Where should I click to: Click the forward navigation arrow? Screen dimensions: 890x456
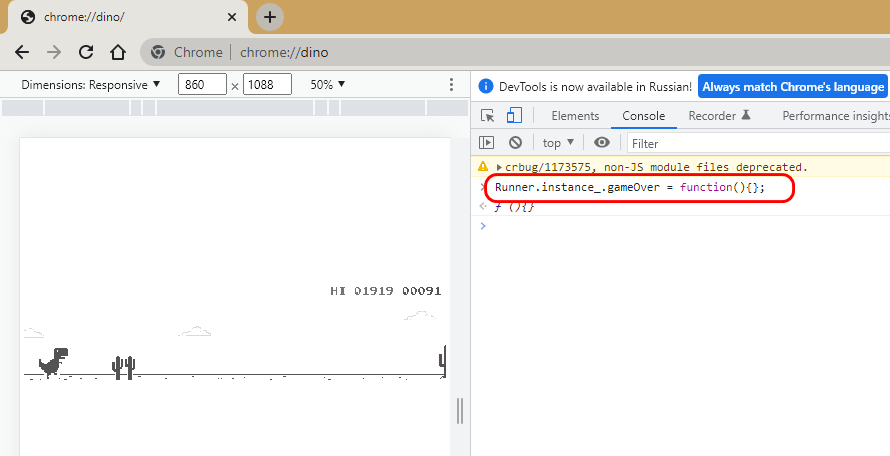54,52
